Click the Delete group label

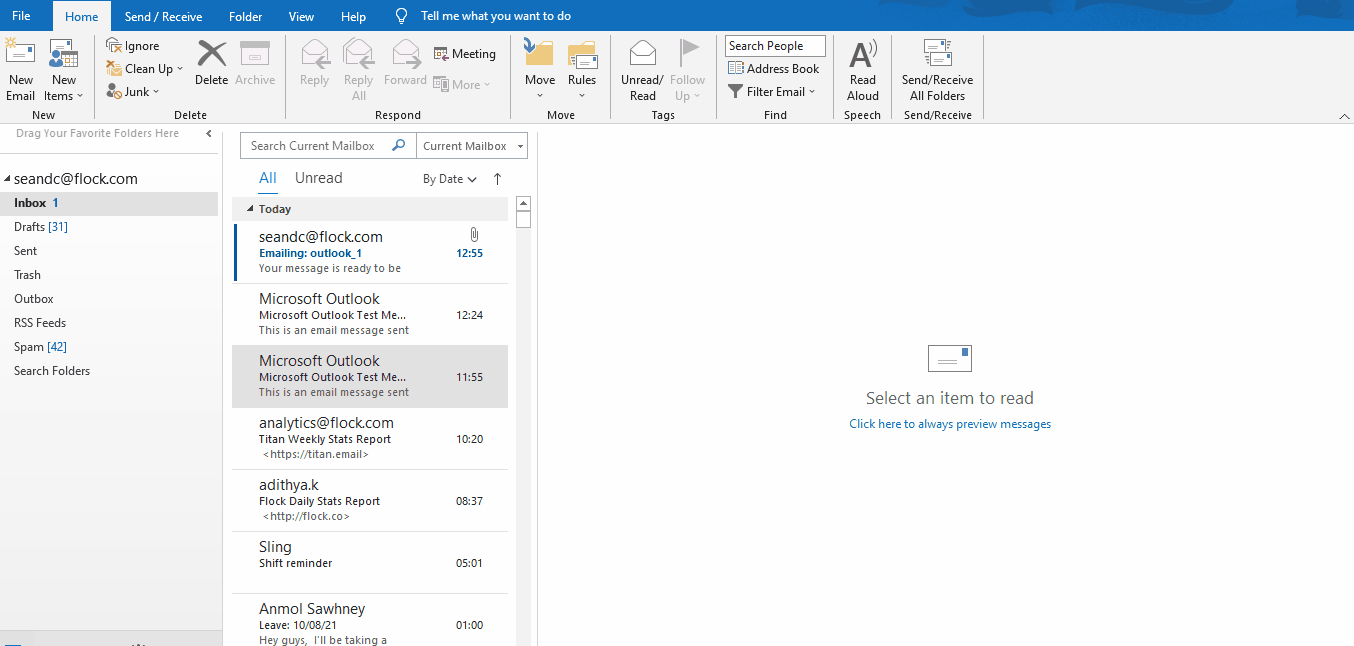click(190, 115)
